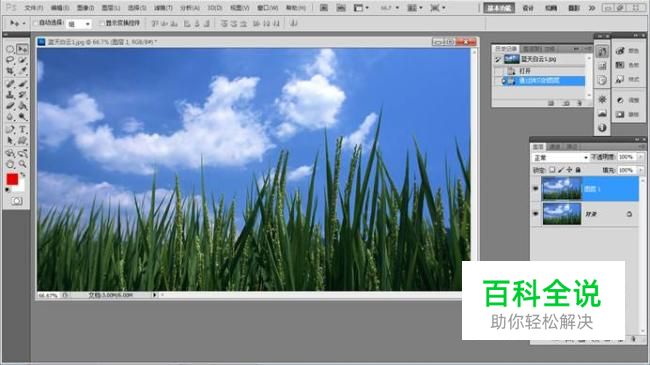Viewport: 650px width, 365px height.
Task: Switch to the 通道 tab in Layers panel
Action: [554, 147]
